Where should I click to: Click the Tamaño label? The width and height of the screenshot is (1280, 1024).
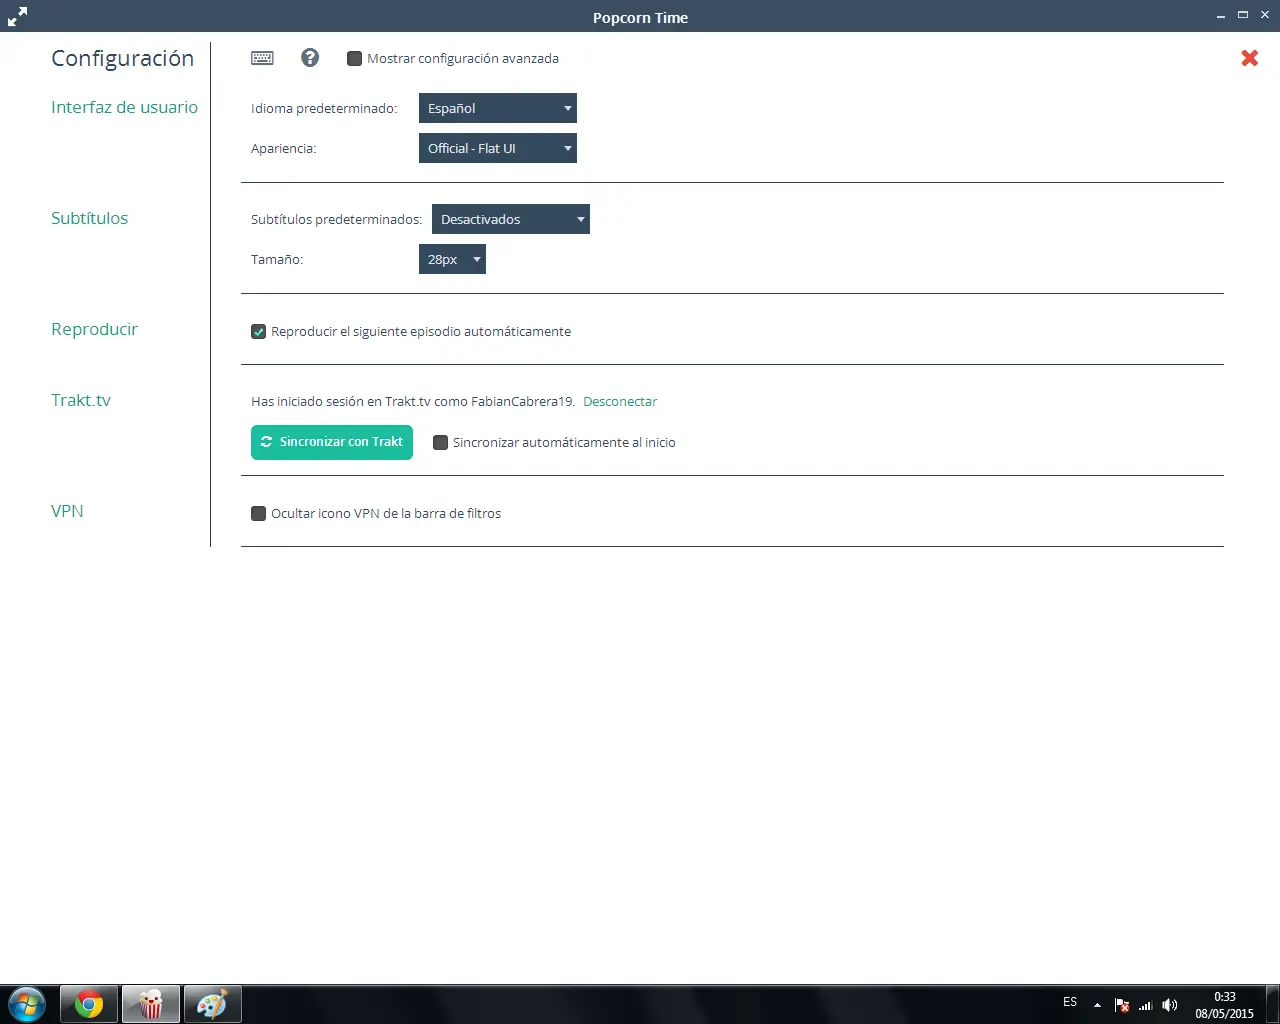(x=277, y=260)
